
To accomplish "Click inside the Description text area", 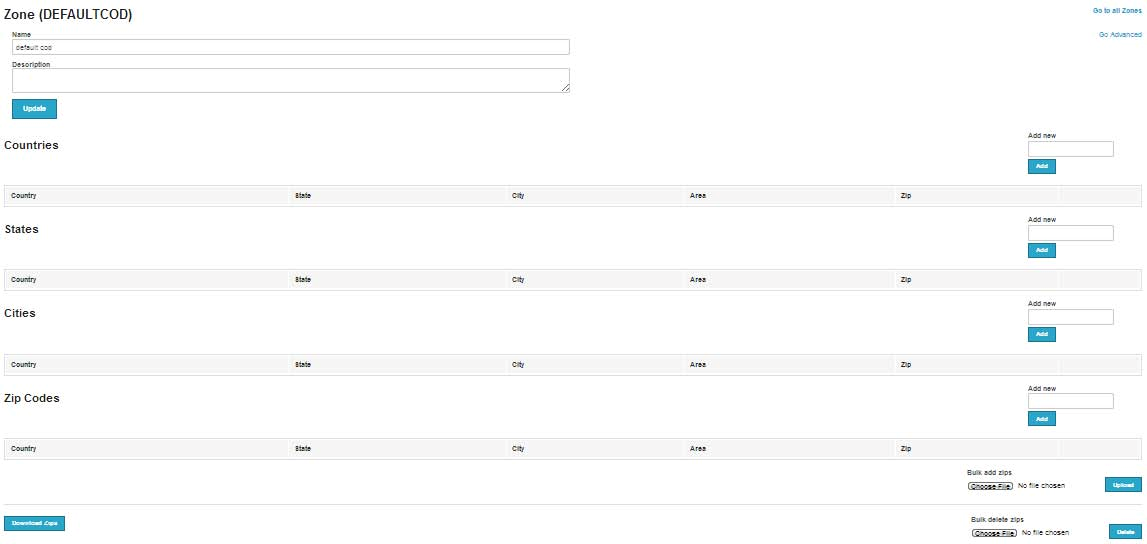I will (290, 80).
